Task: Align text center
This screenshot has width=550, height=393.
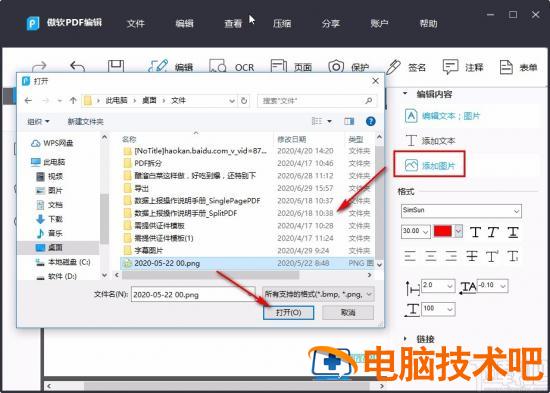Action: pyautogui.click(x=431, y=256)
